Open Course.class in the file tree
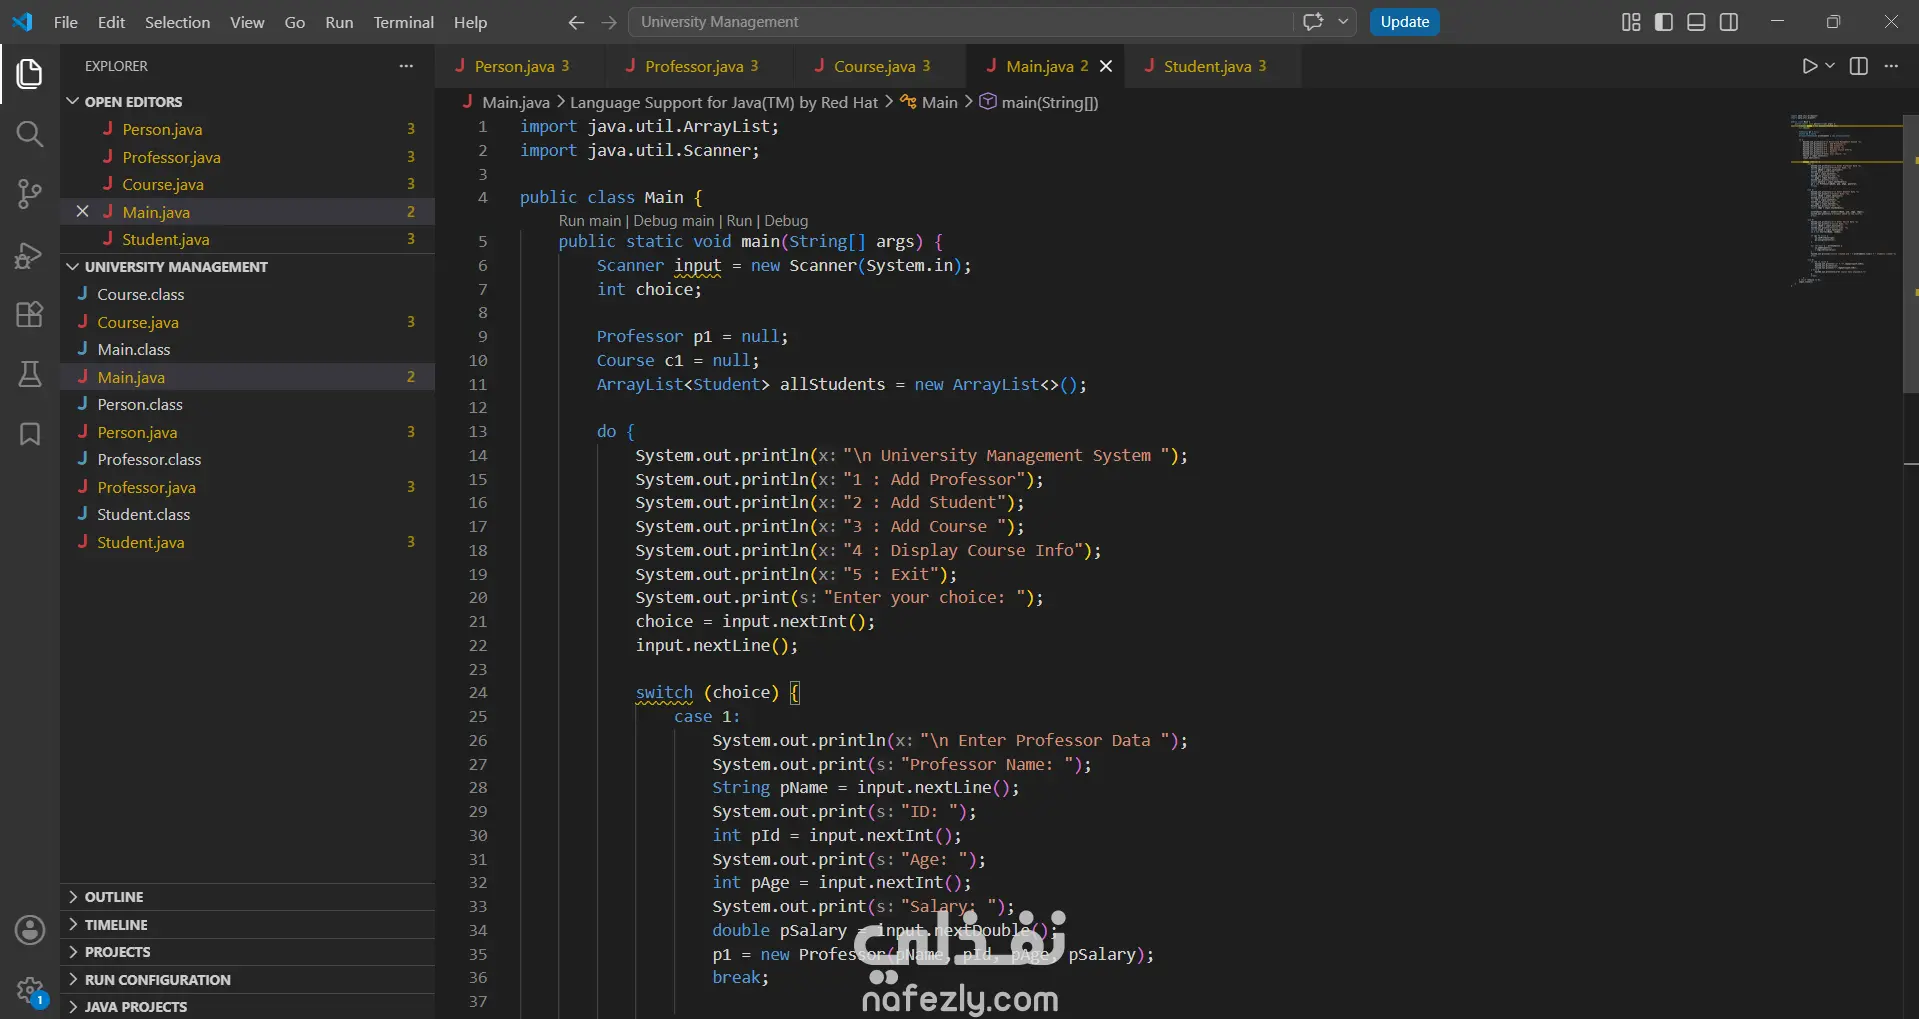The image size is (1919, 1019). coord(140,295)
